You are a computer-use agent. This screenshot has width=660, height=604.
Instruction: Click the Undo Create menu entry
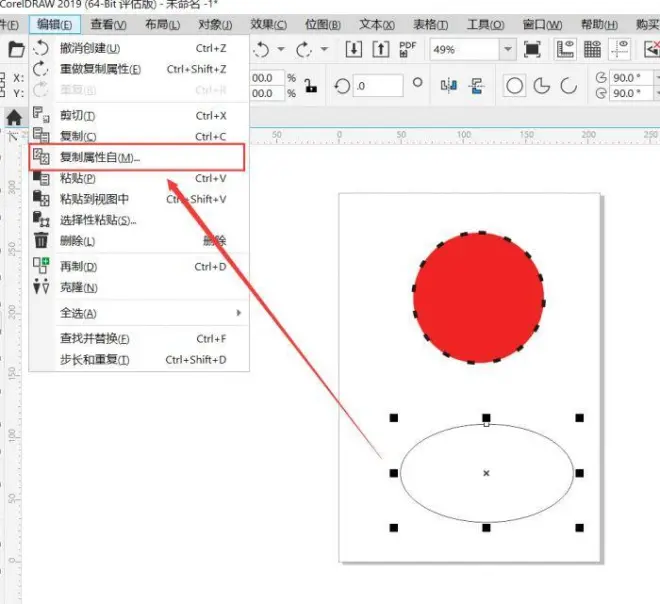(139, 48)
